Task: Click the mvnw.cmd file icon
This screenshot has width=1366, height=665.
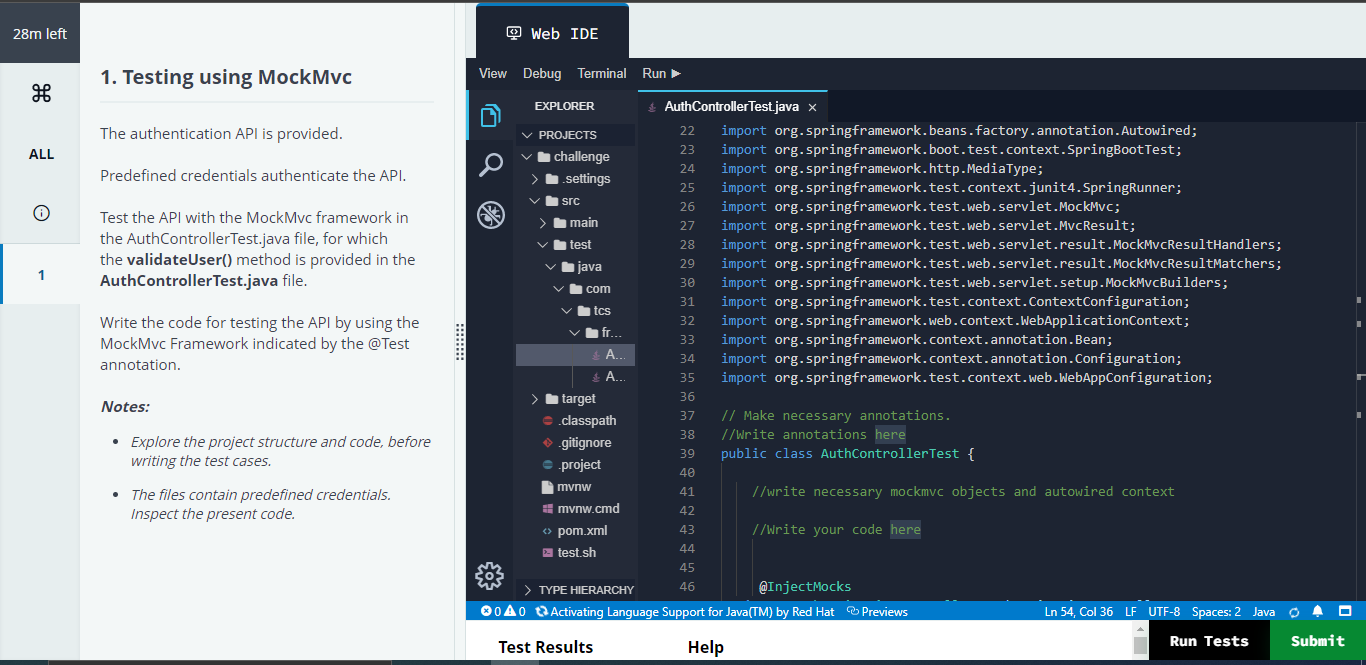Action: [x=547, y=509]
